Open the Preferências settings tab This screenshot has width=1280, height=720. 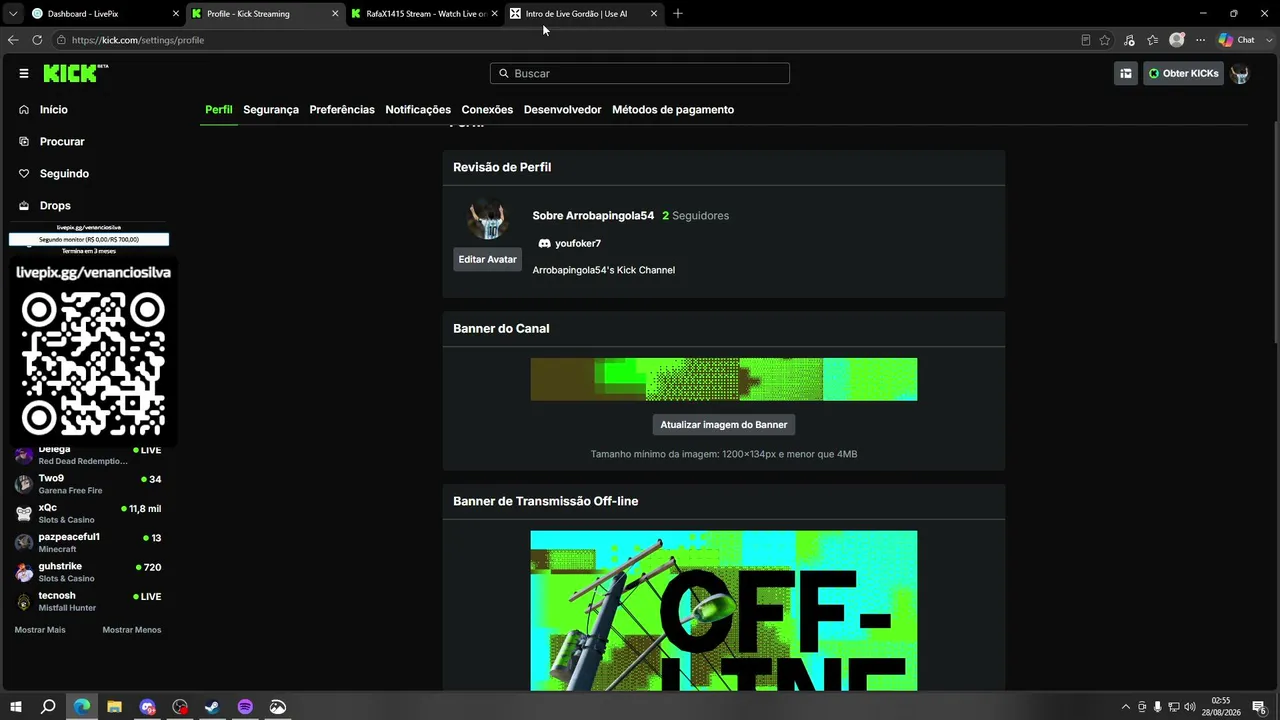pyautogui.click(x=342, y=110)
